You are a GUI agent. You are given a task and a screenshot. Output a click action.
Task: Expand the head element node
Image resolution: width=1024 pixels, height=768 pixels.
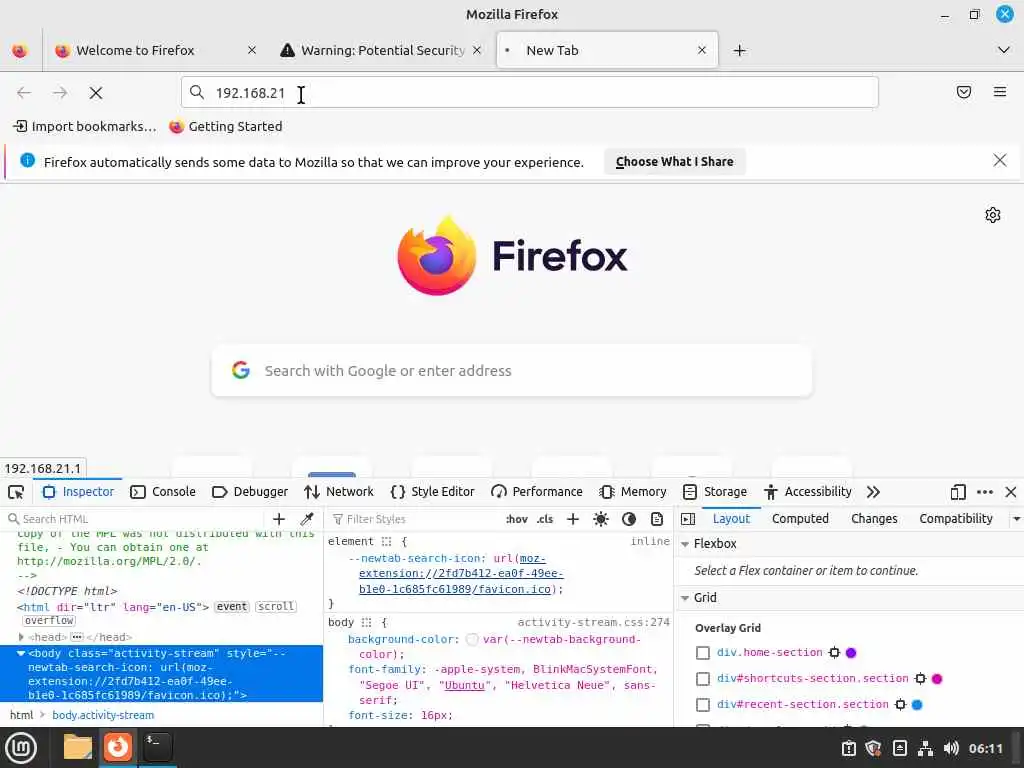coord(21,637)
